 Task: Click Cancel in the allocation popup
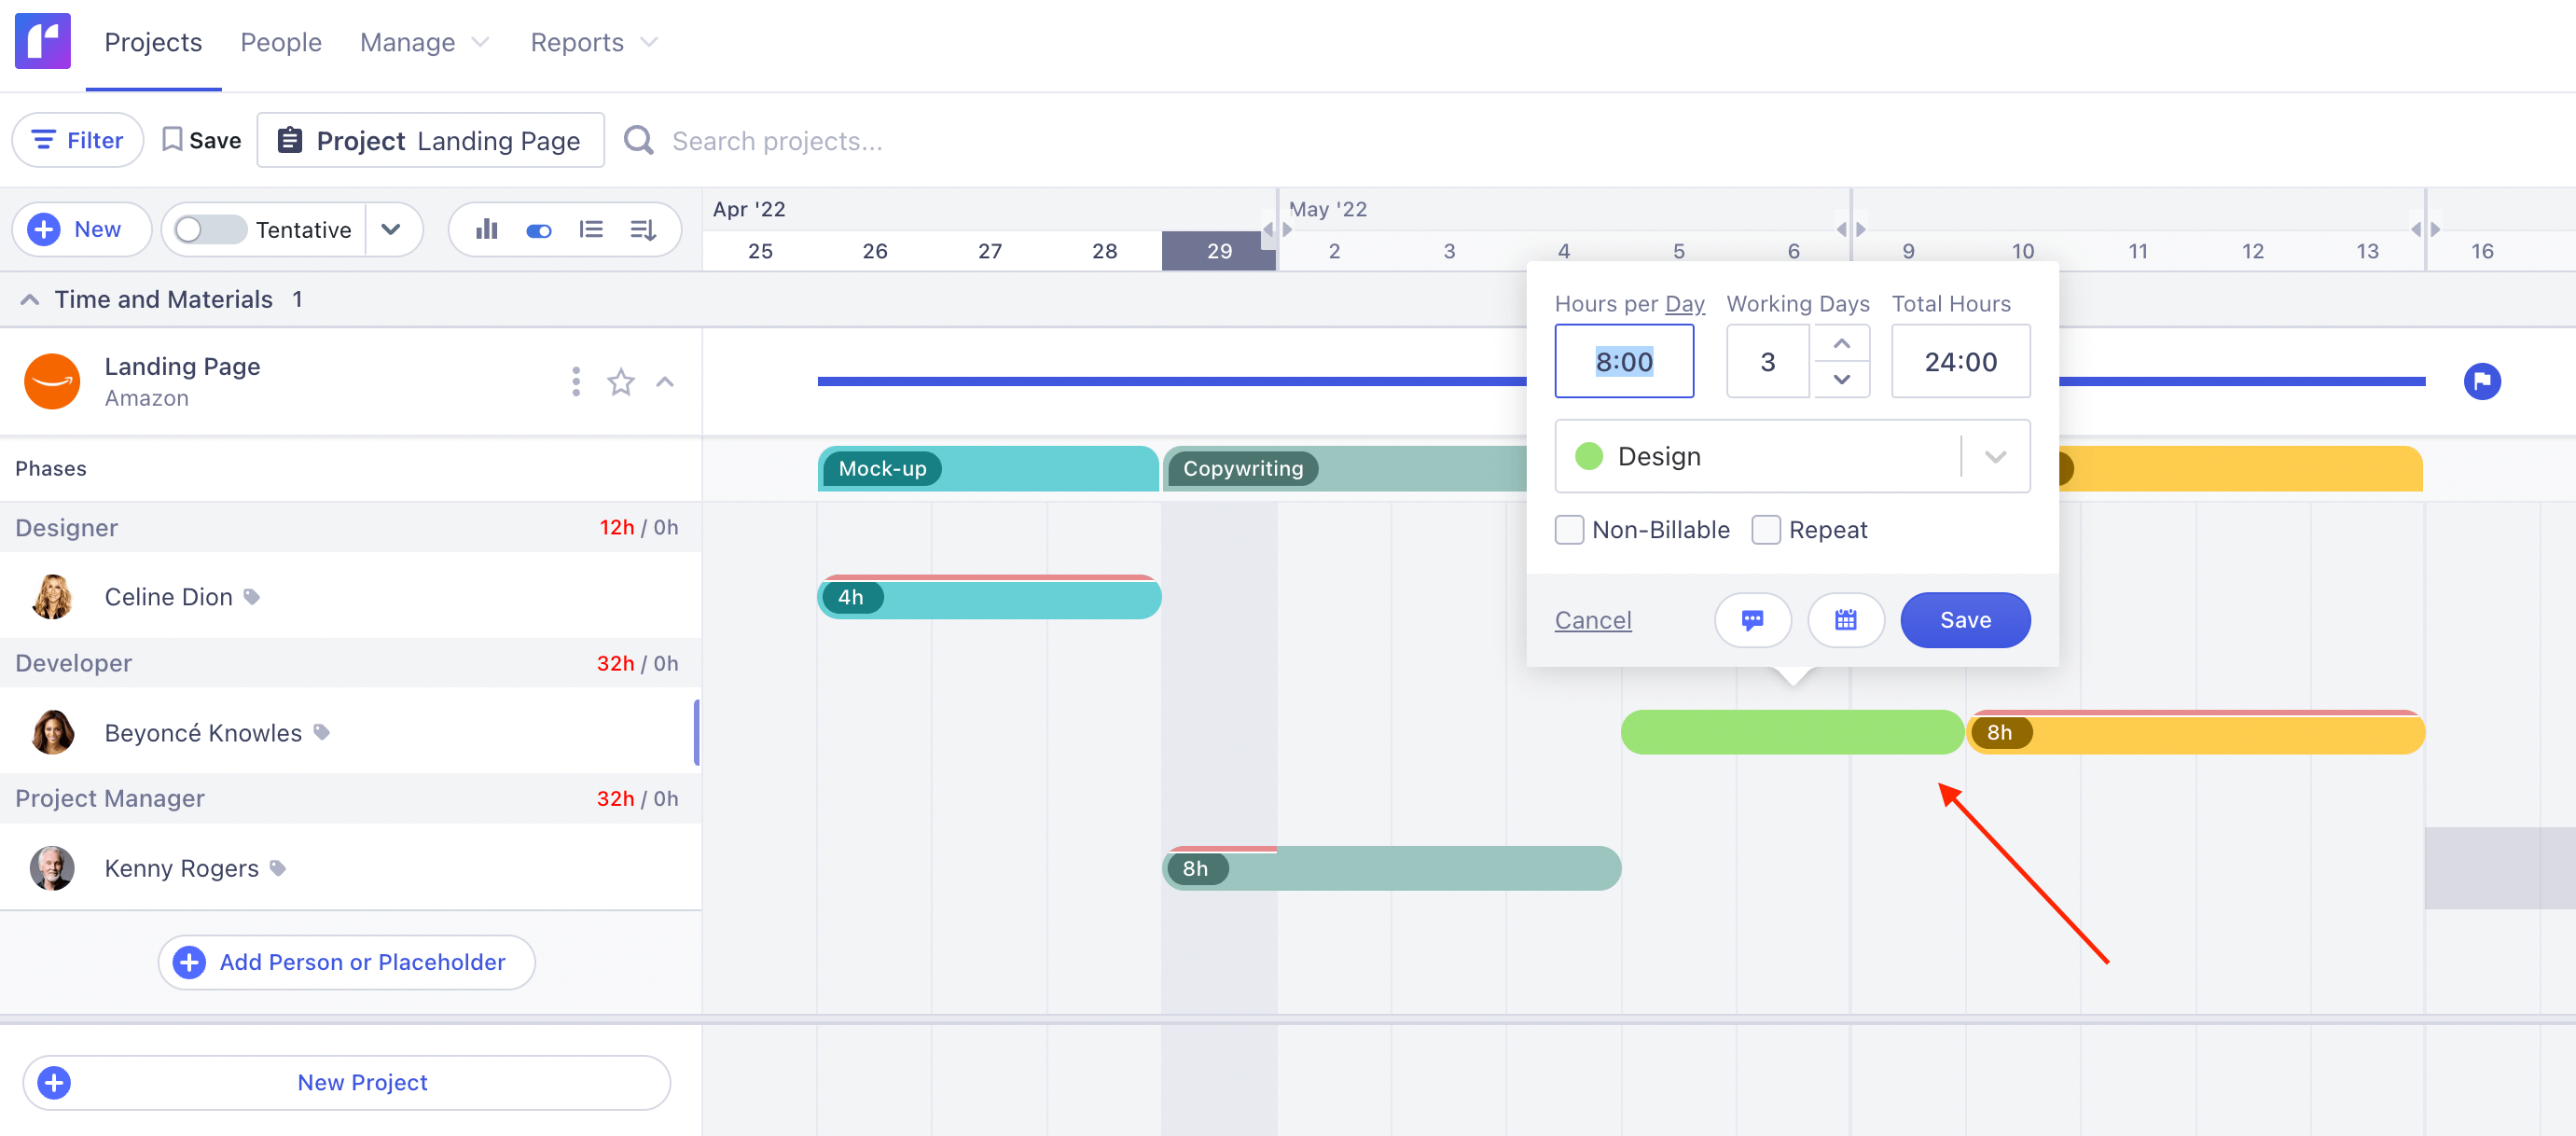point(1593,620)
